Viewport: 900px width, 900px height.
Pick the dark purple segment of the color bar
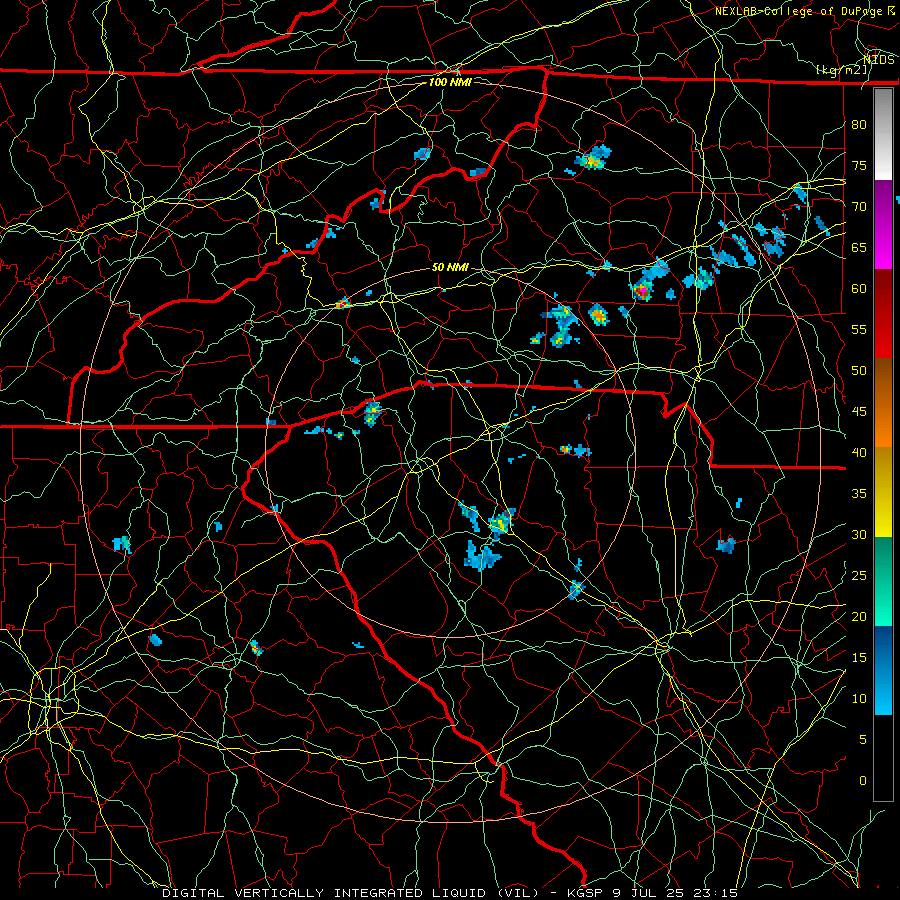pyautogui.click(x=883, y=203)
